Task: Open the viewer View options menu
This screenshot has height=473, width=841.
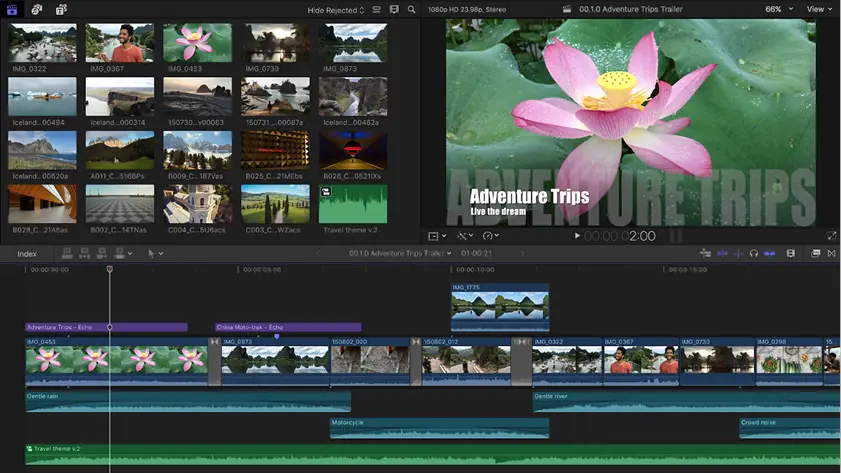Action: pyautogui.click(x=819, y=9)
